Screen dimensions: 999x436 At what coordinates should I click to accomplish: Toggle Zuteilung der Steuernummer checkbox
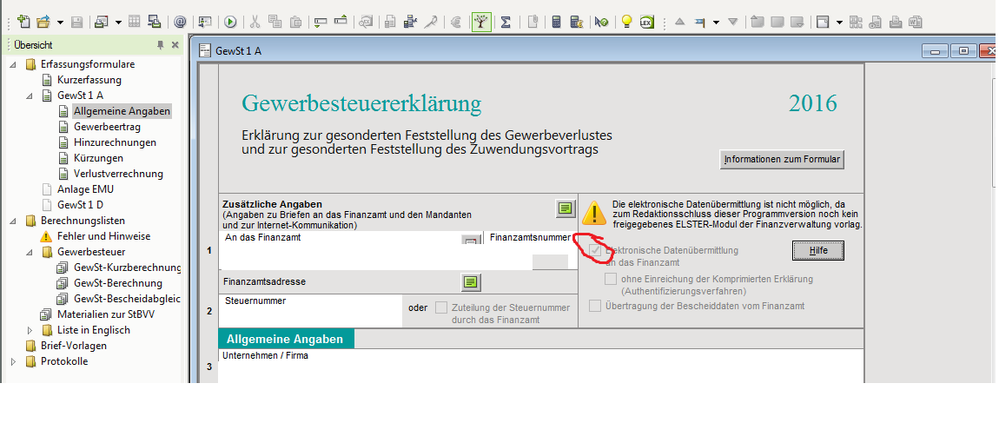click(x=441, y=307)
